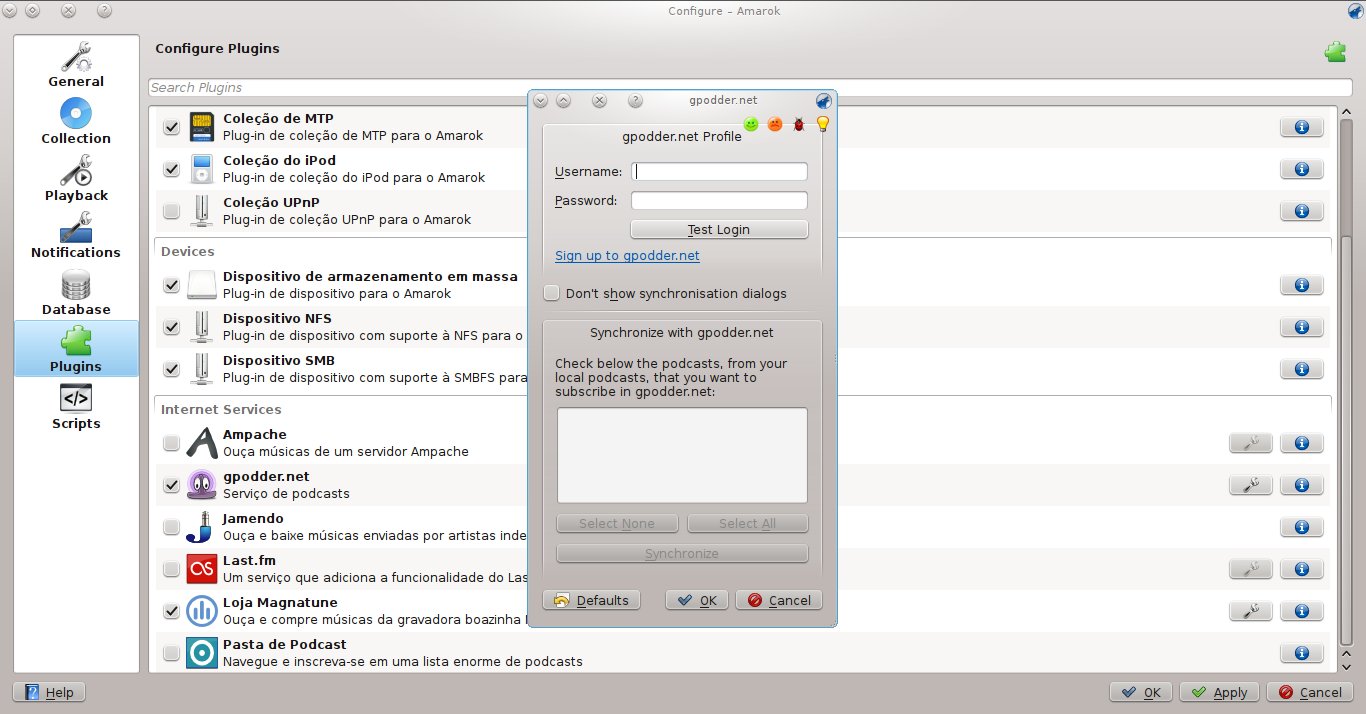Disable the gpodder.net service checkbox
1366x714 pixels.
tap(171, 485)
